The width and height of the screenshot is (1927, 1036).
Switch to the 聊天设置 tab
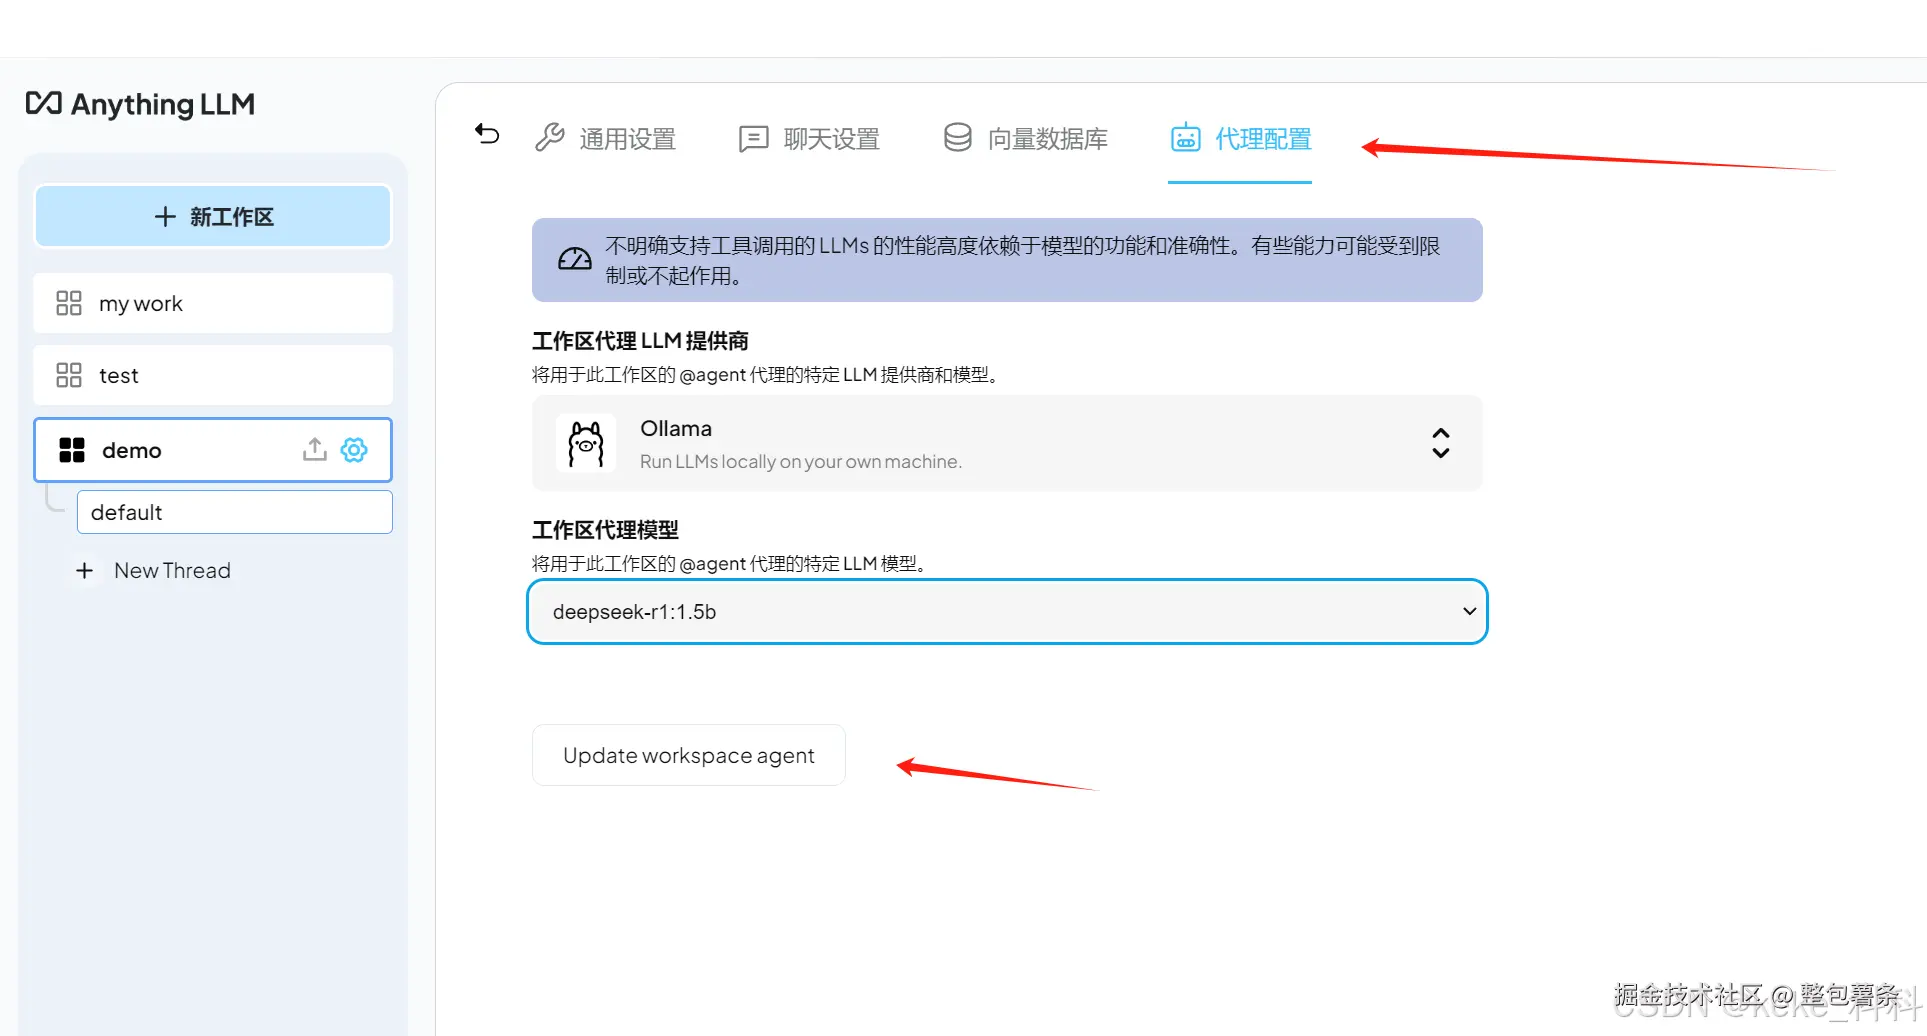[x=831, y=138]
